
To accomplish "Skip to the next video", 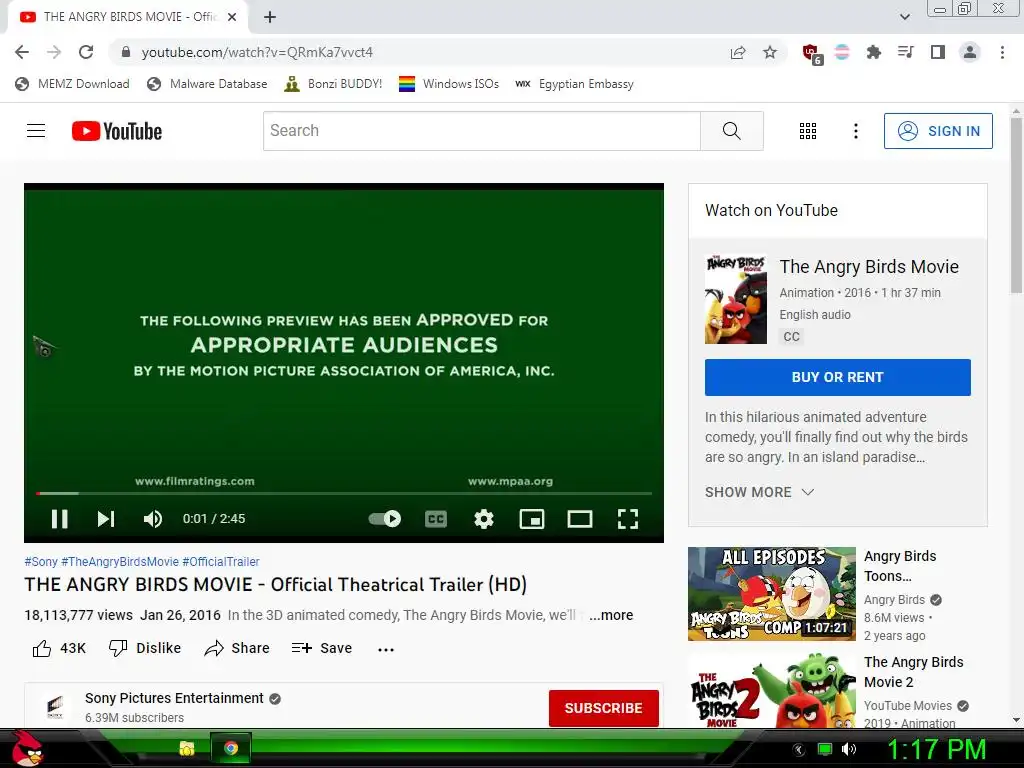I will click(x=106, y=519).
